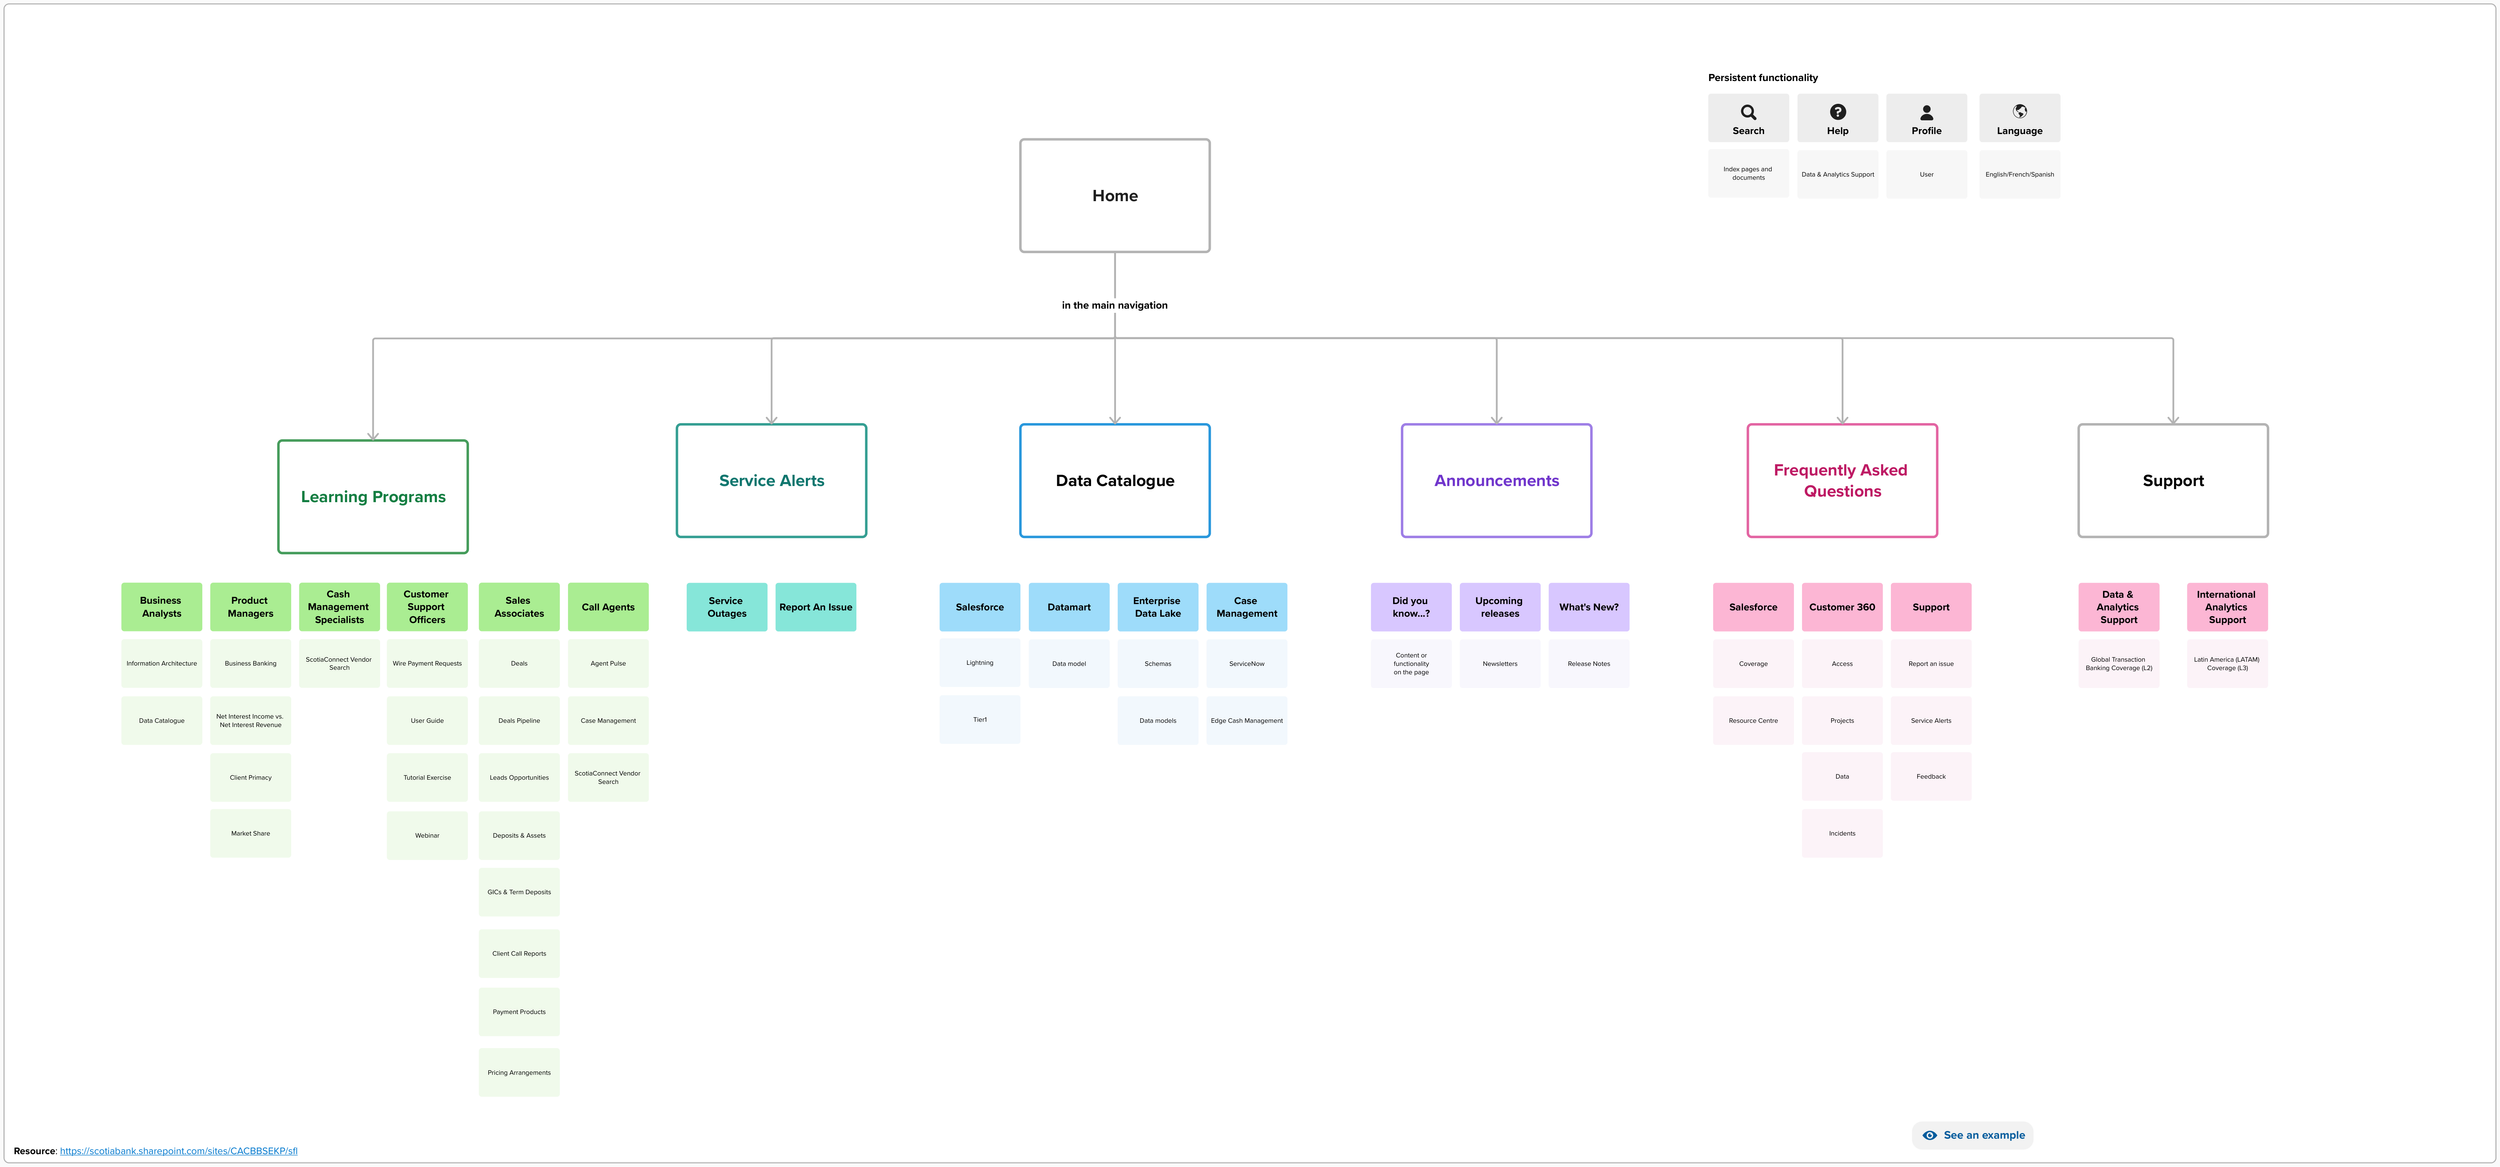Screen dimensions: 2500x1167
Task: Click the International Analytics Support card
Action: coord(2226,607)
